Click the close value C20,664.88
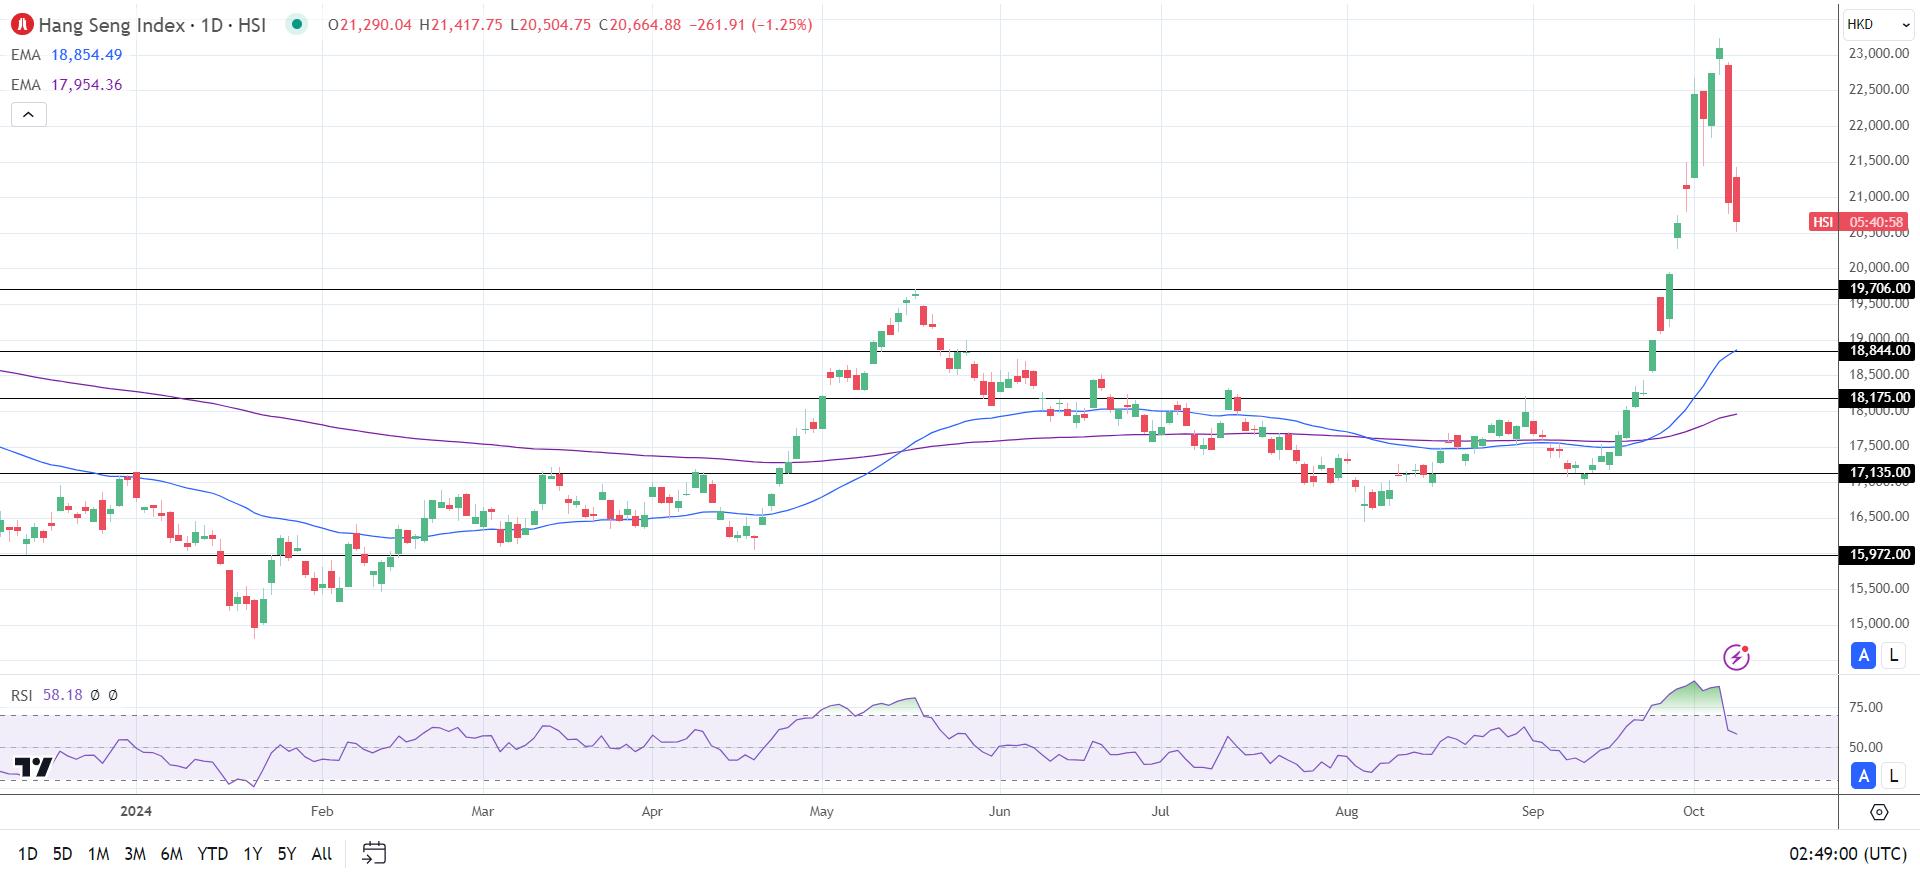Image resolution: width=1920 pixels, height=875 pixels. [x=640, y=25]
